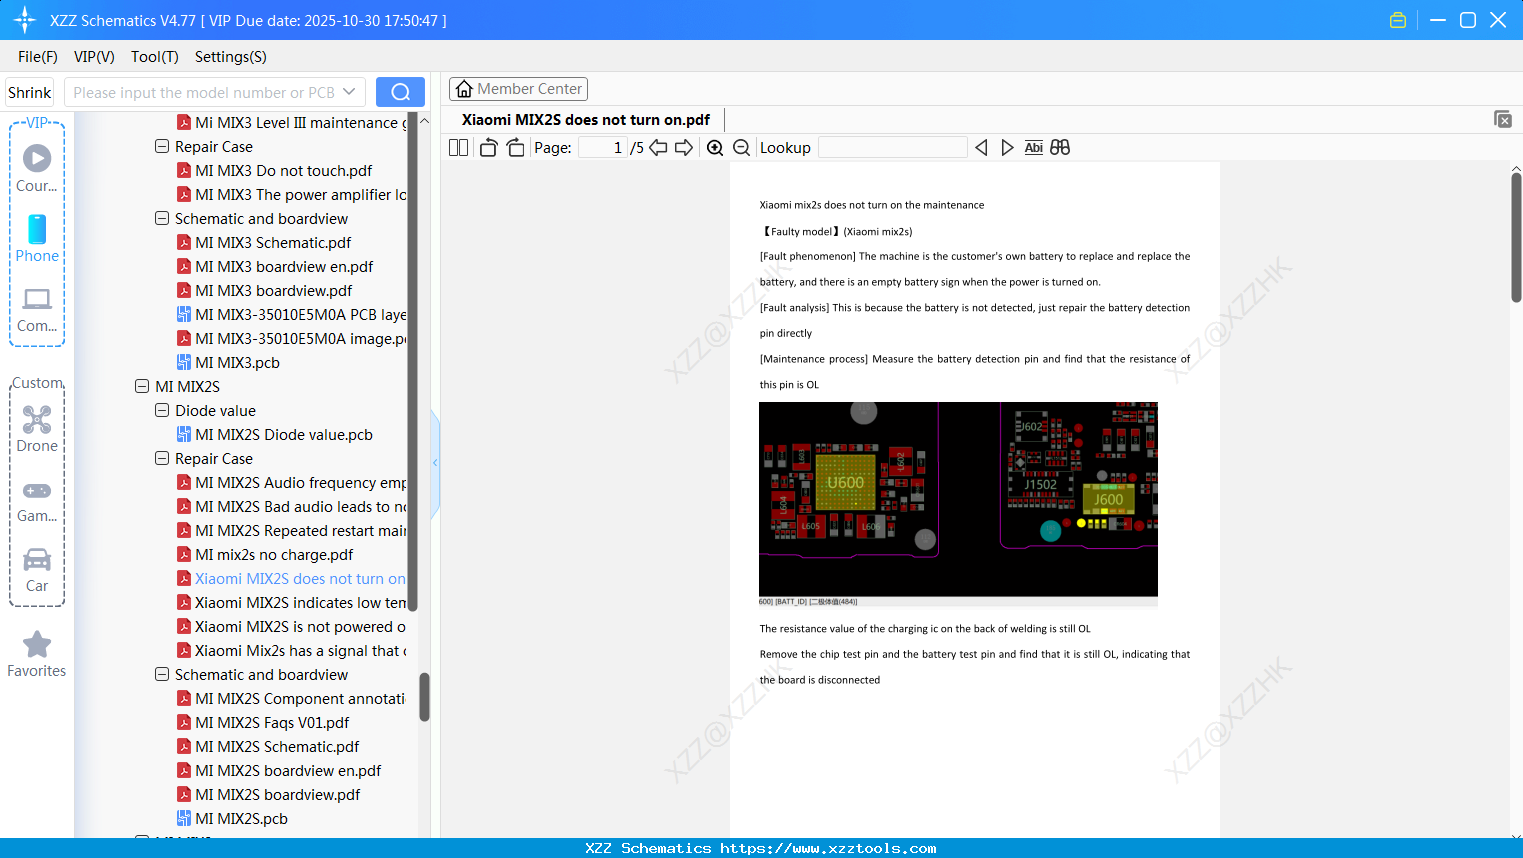The width and height of the screenshot is (1523, 858).
Task: Open the File(F) menu
Action: pyautogui.click(x=38, y=57)
